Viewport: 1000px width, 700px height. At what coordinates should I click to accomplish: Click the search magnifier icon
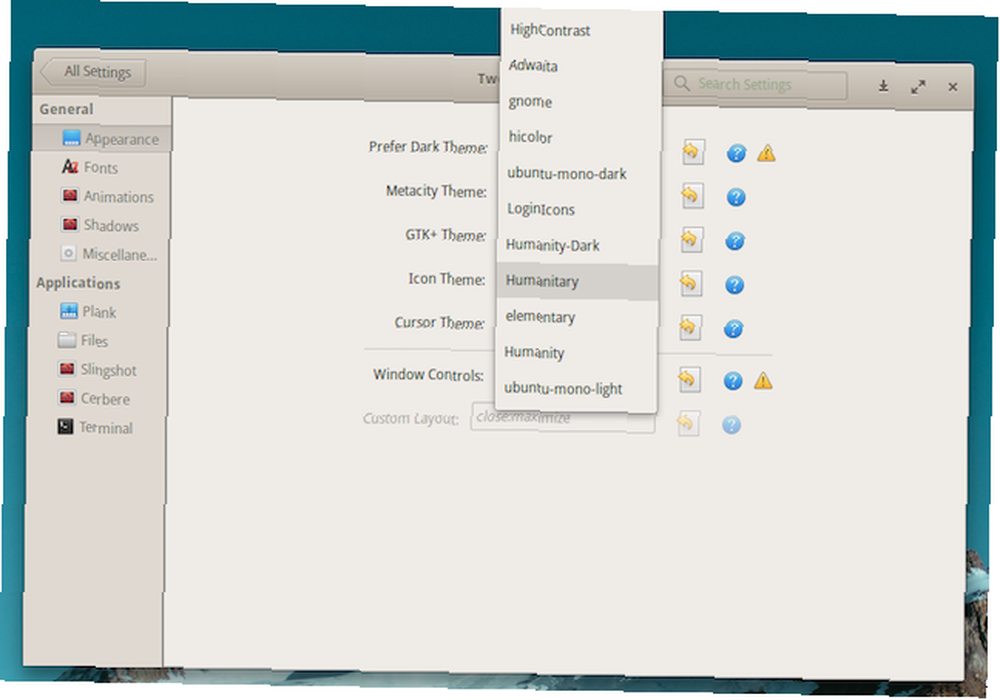682,84
